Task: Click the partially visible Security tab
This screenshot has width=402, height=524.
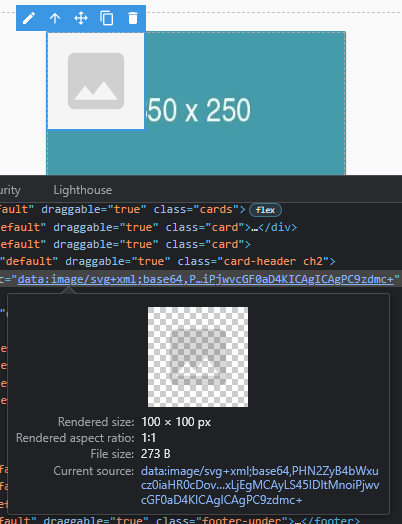Action: (x=10, y=190)
